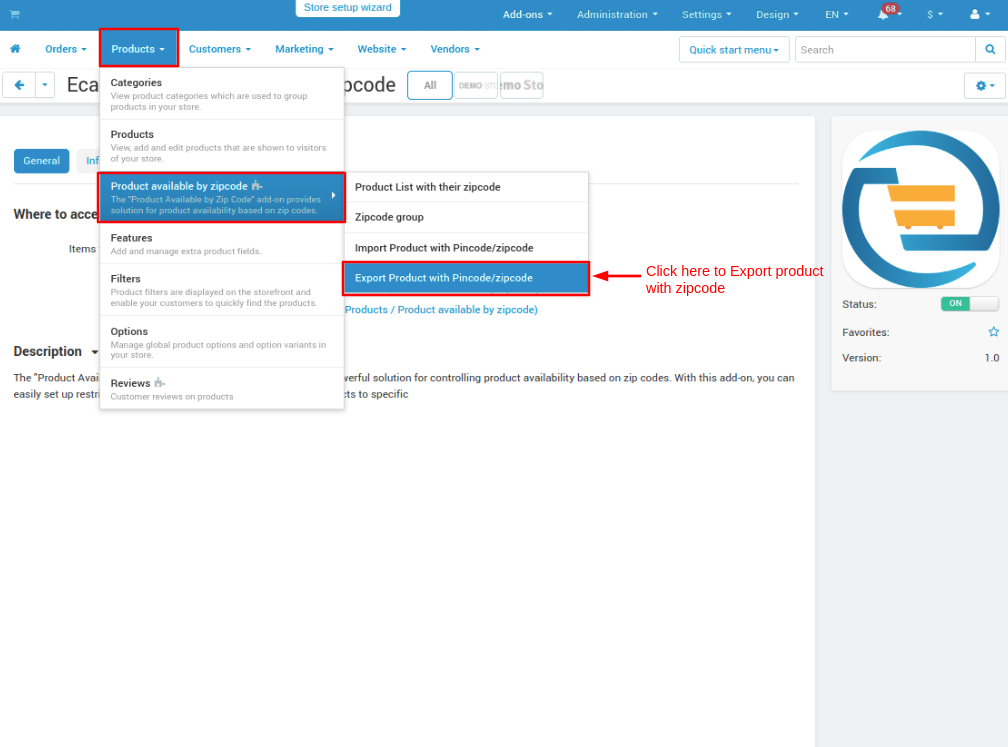Select Products entry in dropdown list
This screenshot has height=747, width=1008.
222,146
